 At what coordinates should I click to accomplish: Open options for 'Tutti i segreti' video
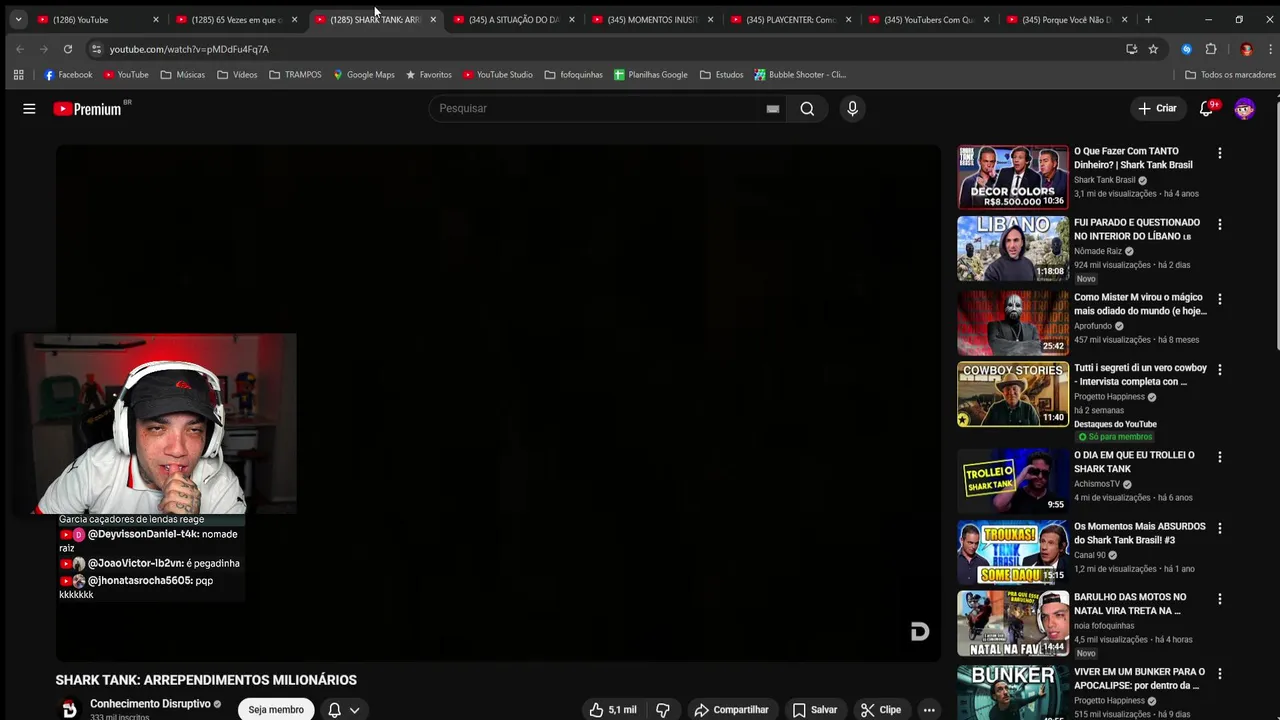pos(1219,369)
